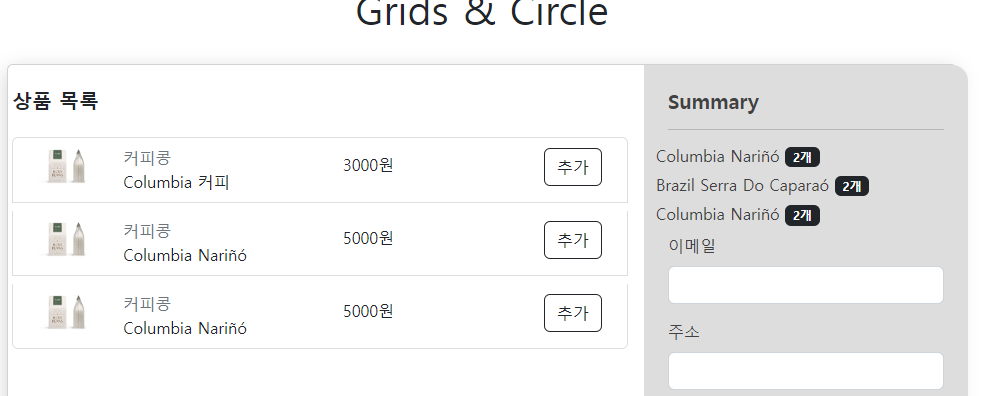Screen dimensions: 986x396
Task: Click the 2개 badge beside Brazil Serra Do Caparaó
Action: (x=851, y=186)
